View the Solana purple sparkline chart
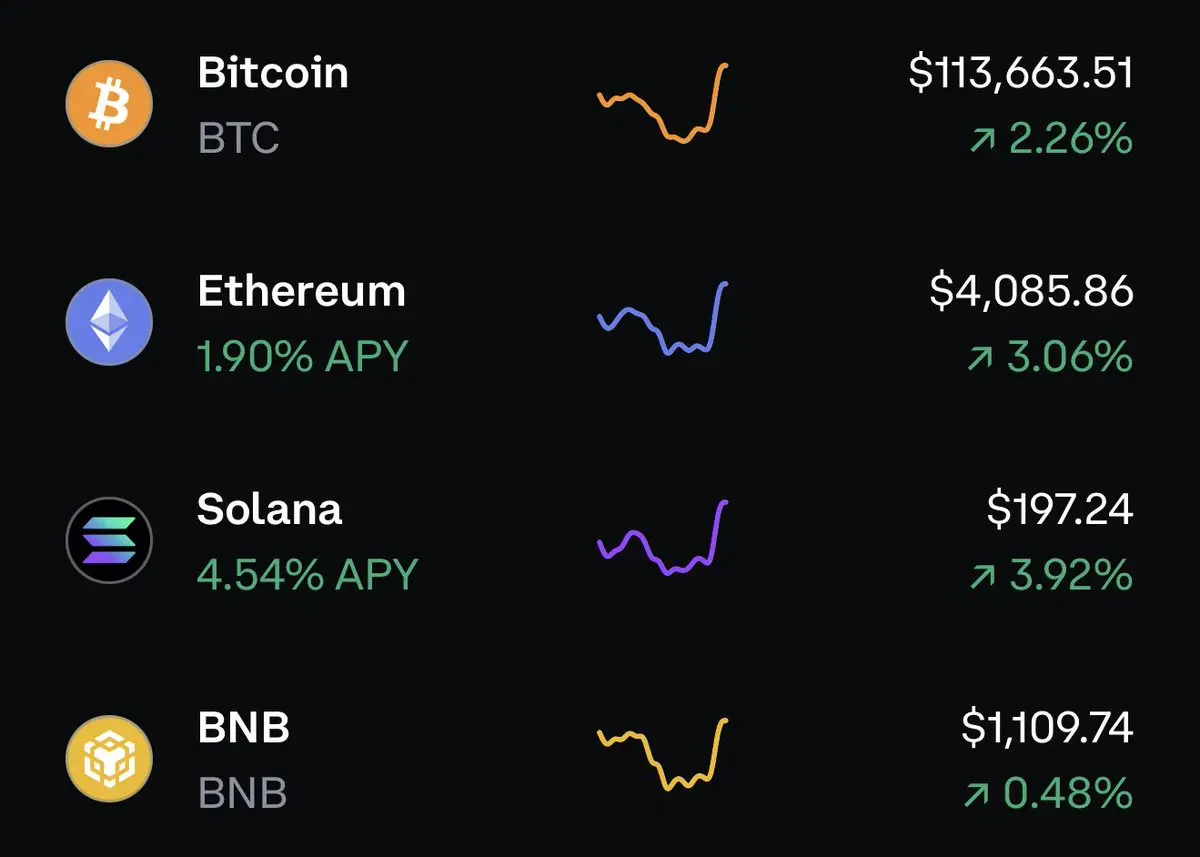Image resolution: width=1200 pixels, height=857 pixels. [662, 537]
